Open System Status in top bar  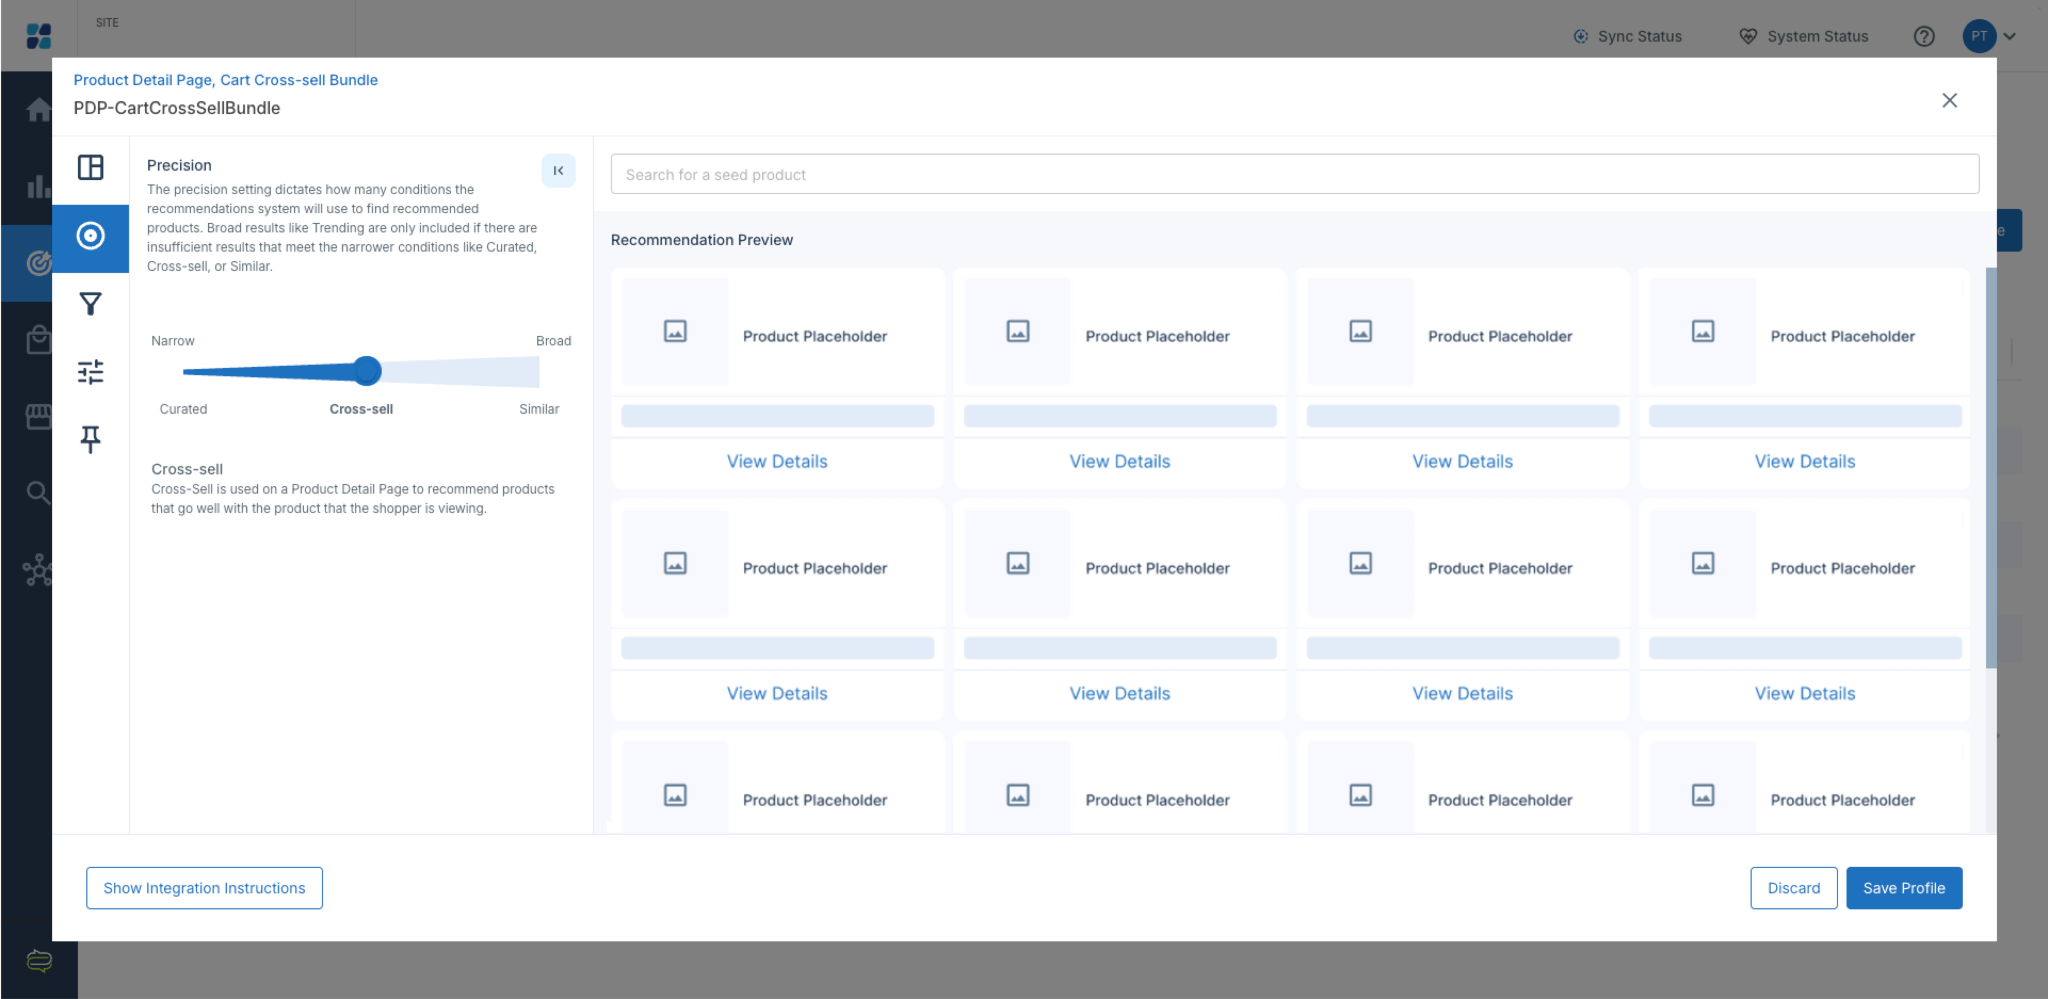pyautogui.click(x=1804, y=36)
